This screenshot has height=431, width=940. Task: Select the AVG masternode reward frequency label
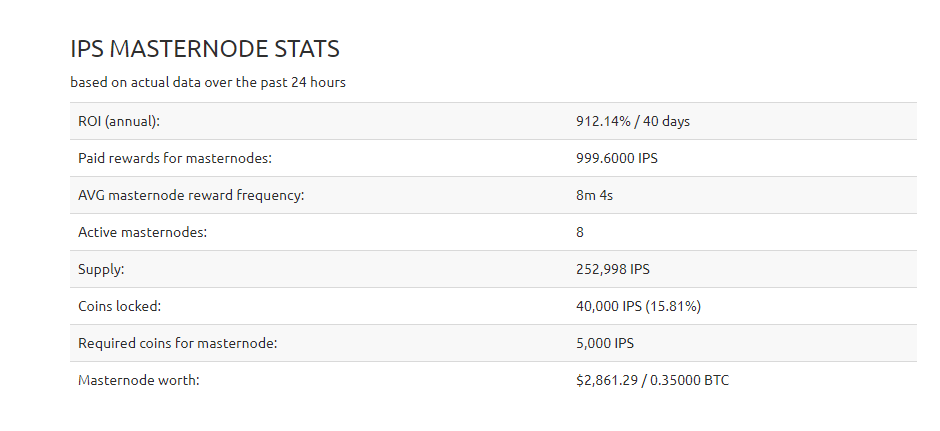point(191,195)
